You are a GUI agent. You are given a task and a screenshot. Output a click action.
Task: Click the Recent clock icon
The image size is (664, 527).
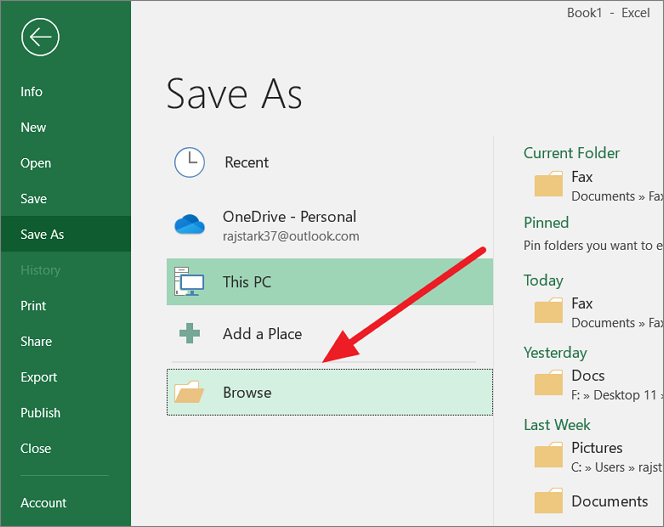[189, 162]
